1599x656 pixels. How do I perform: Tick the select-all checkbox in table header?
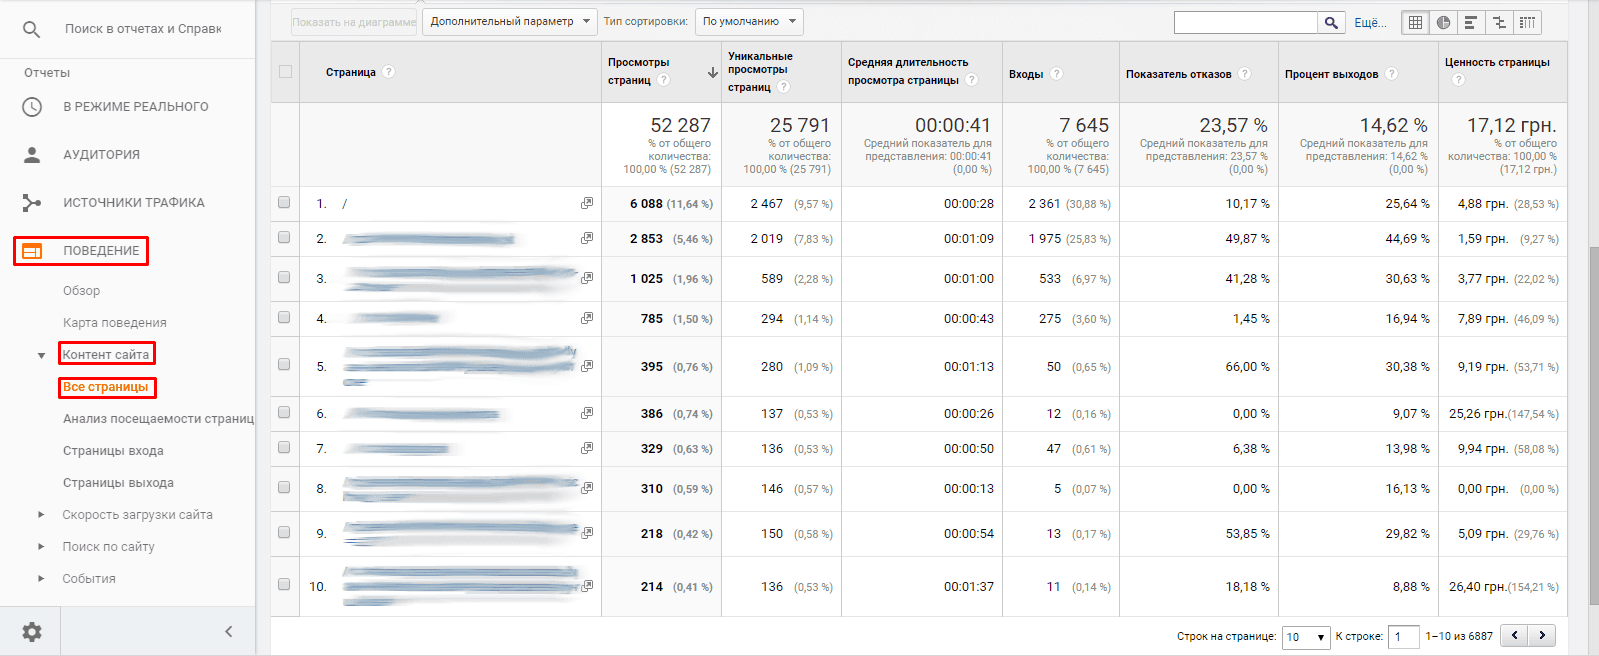286,71
